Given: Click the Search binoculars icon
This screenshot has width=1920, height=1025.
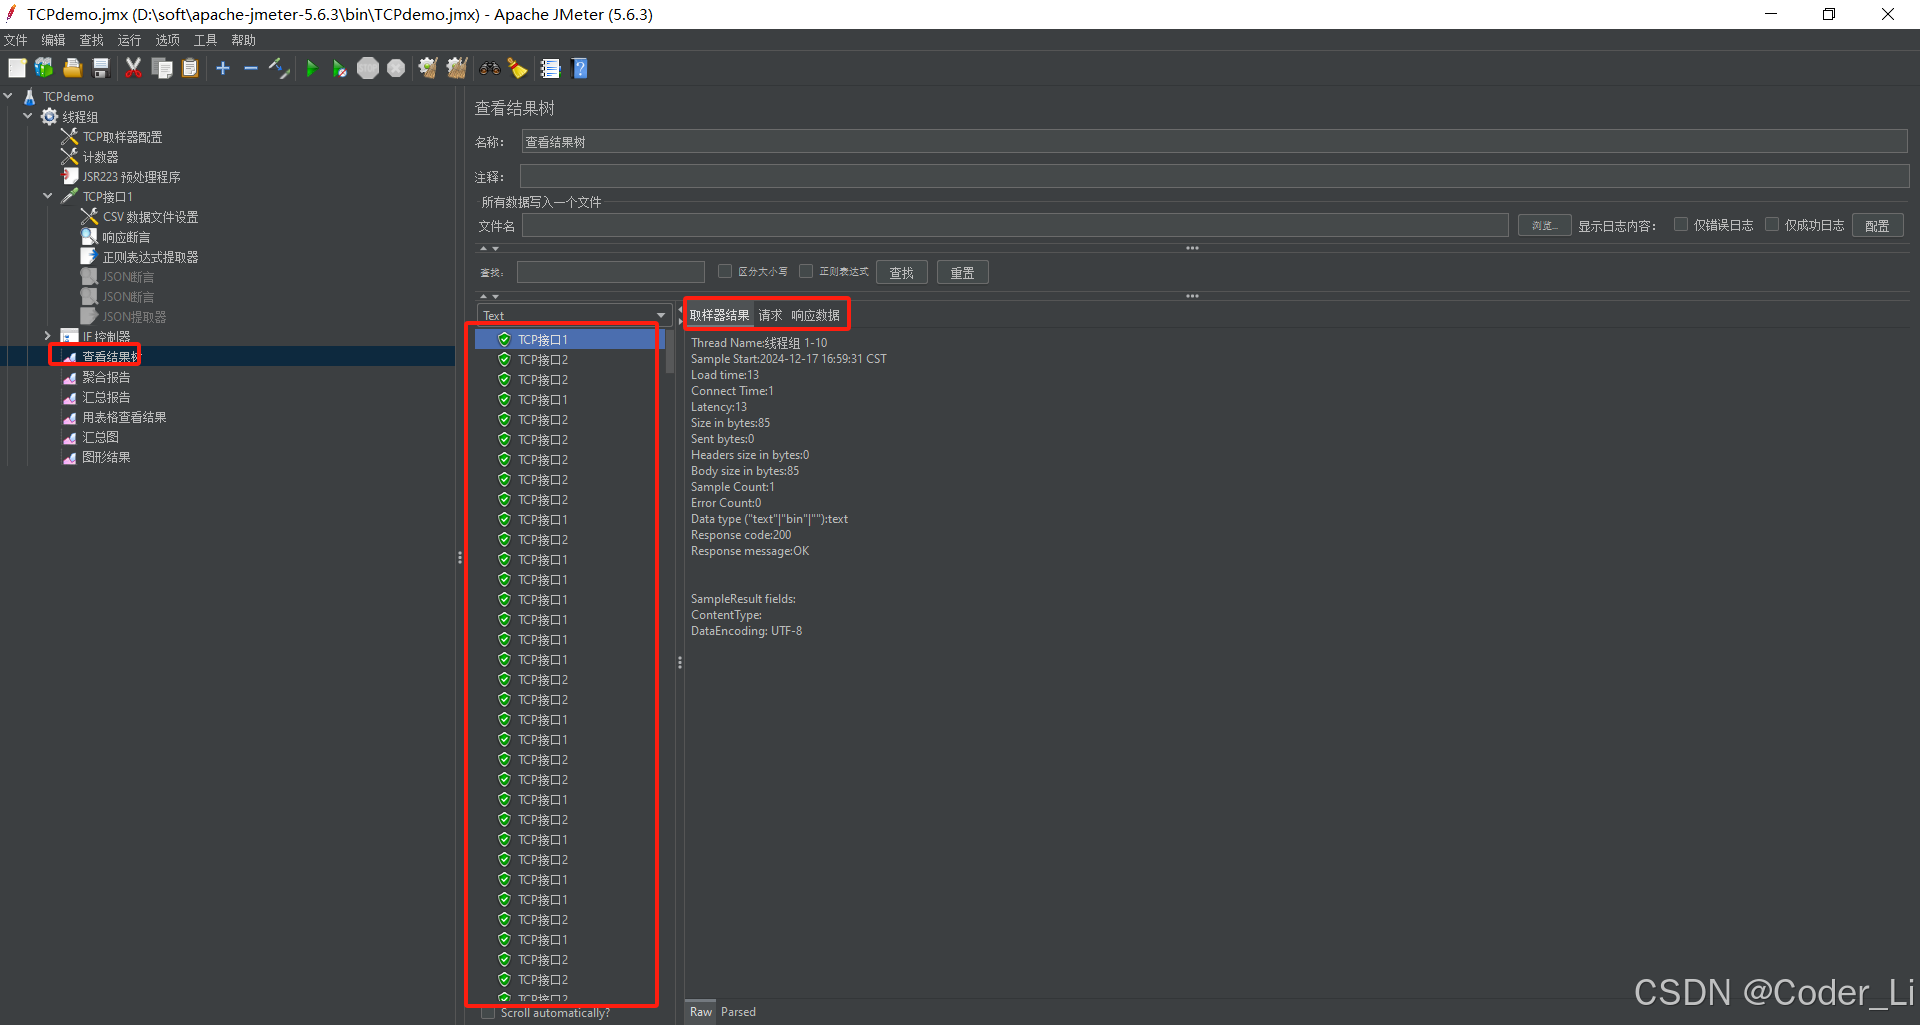Looking at the screenshot, I should [490, 68].
